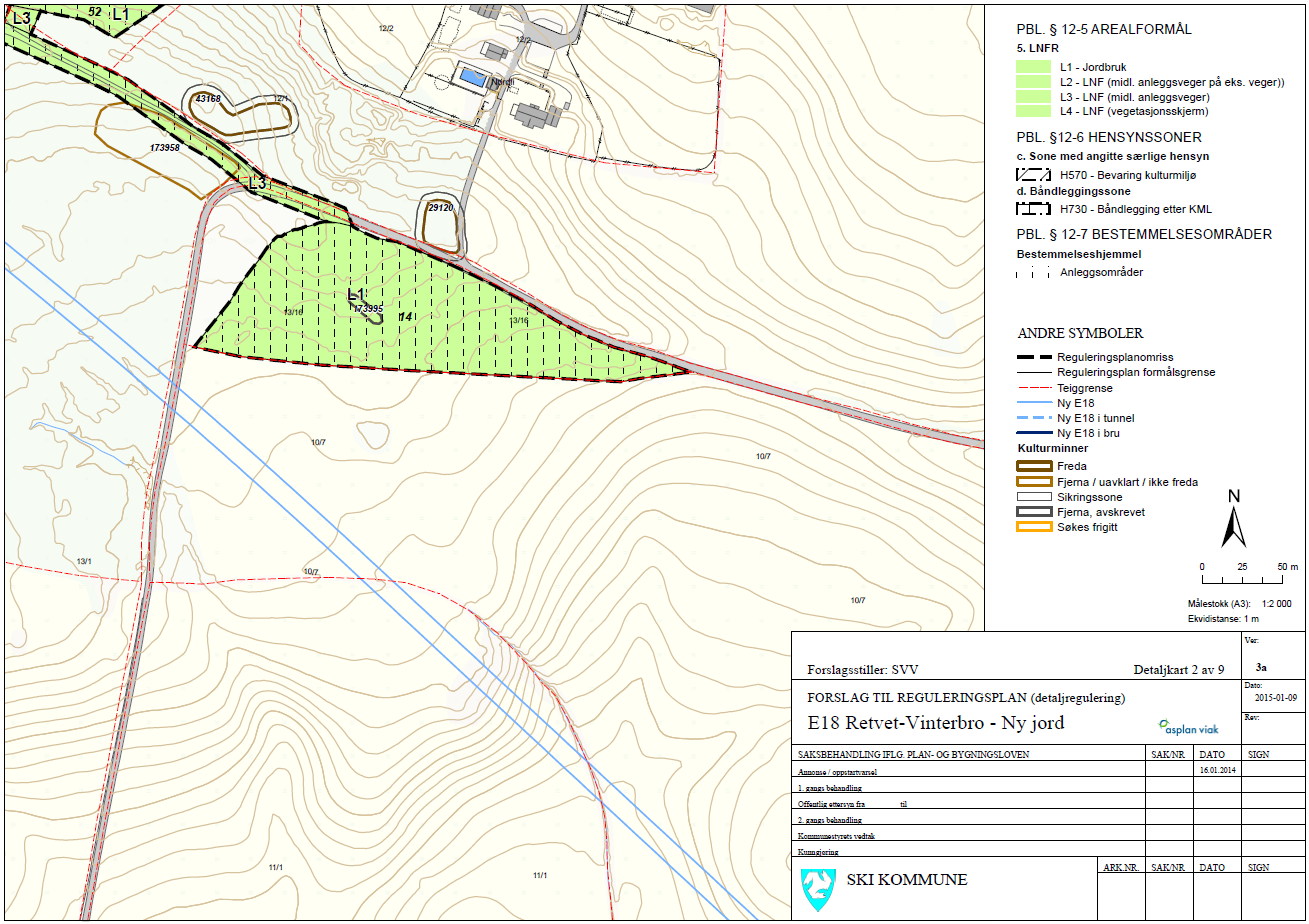Click the blue swimming pool on map
Image resolution: width=1309 pixels, height=924 pixels.
click(472, 77)
